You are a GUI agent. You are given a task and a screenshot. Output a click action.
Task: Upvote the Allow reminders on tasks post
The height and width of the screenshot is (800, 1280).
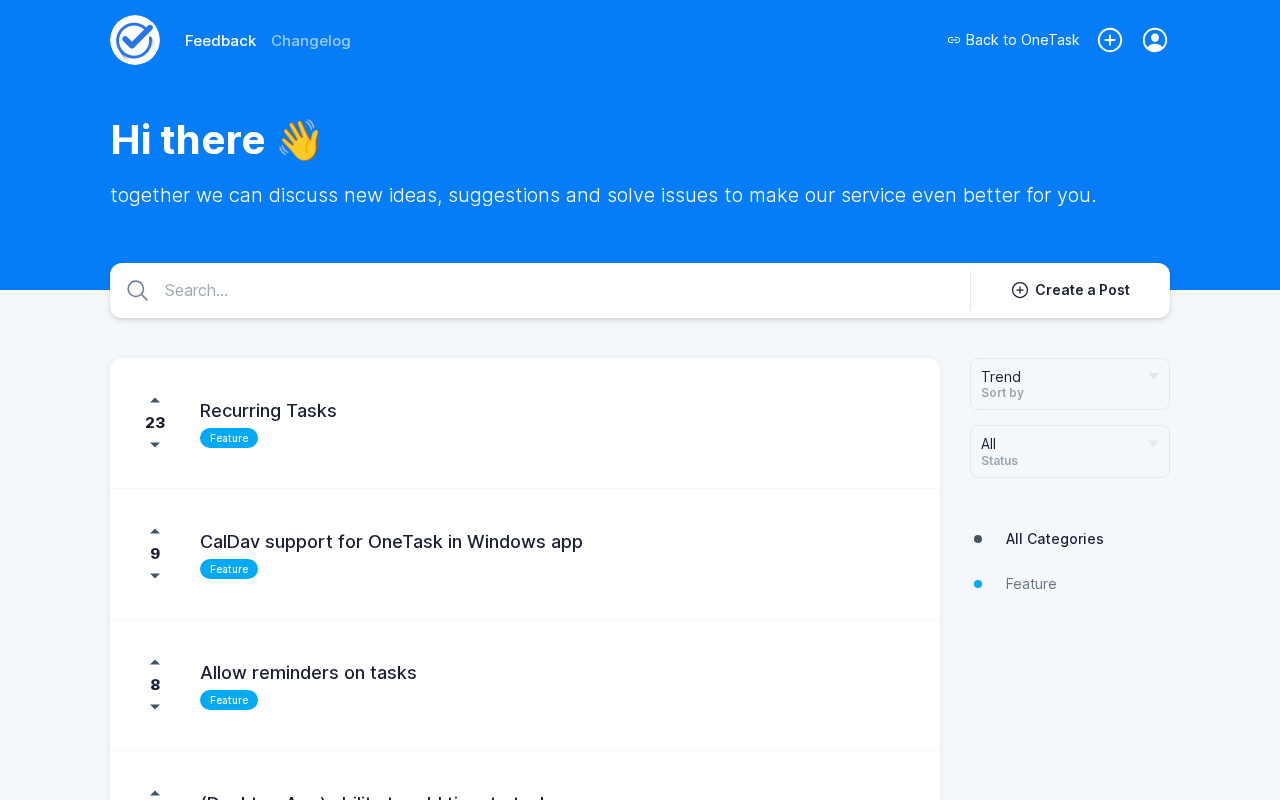155,662
